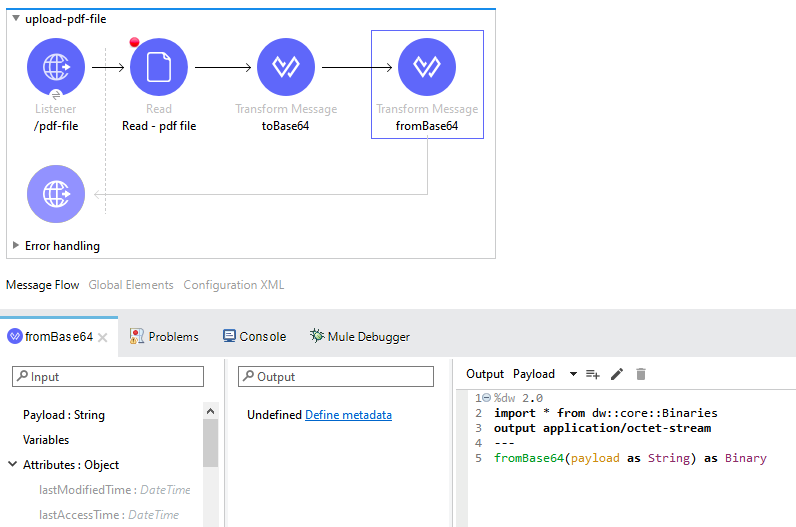Image resolution: width=796 pixels, height=527 pixels.
Task: Click the fromBase64(payload as String) line
Action: coord(630,458)
